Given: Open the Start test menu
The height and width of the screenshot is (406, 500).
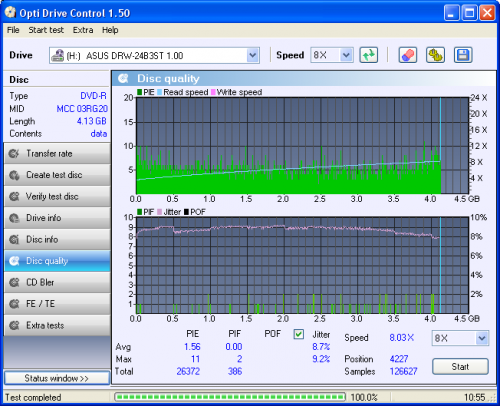Looking at the screenshot, I should click(x=46, y=30).
